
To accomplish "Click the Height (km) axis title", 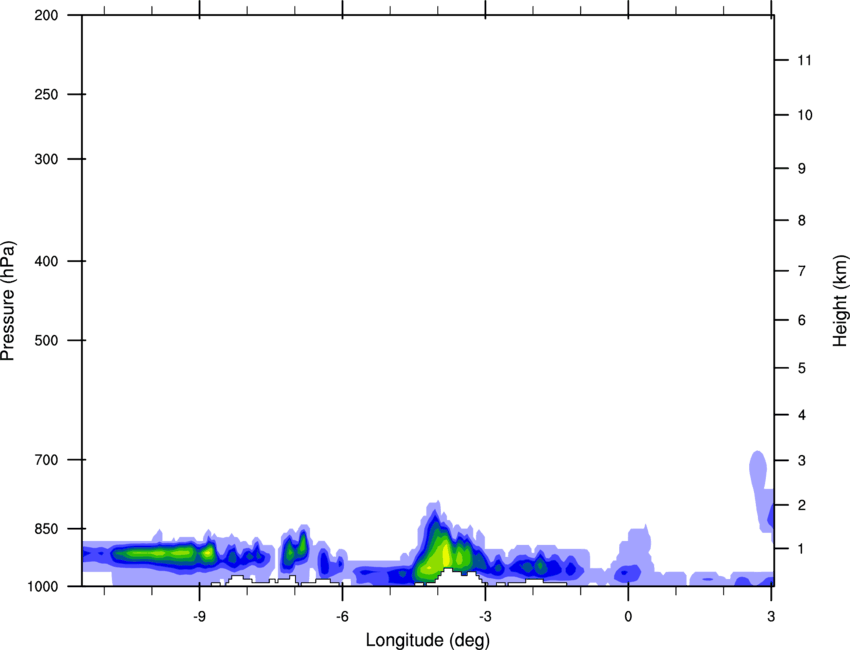I will [840, 300].
